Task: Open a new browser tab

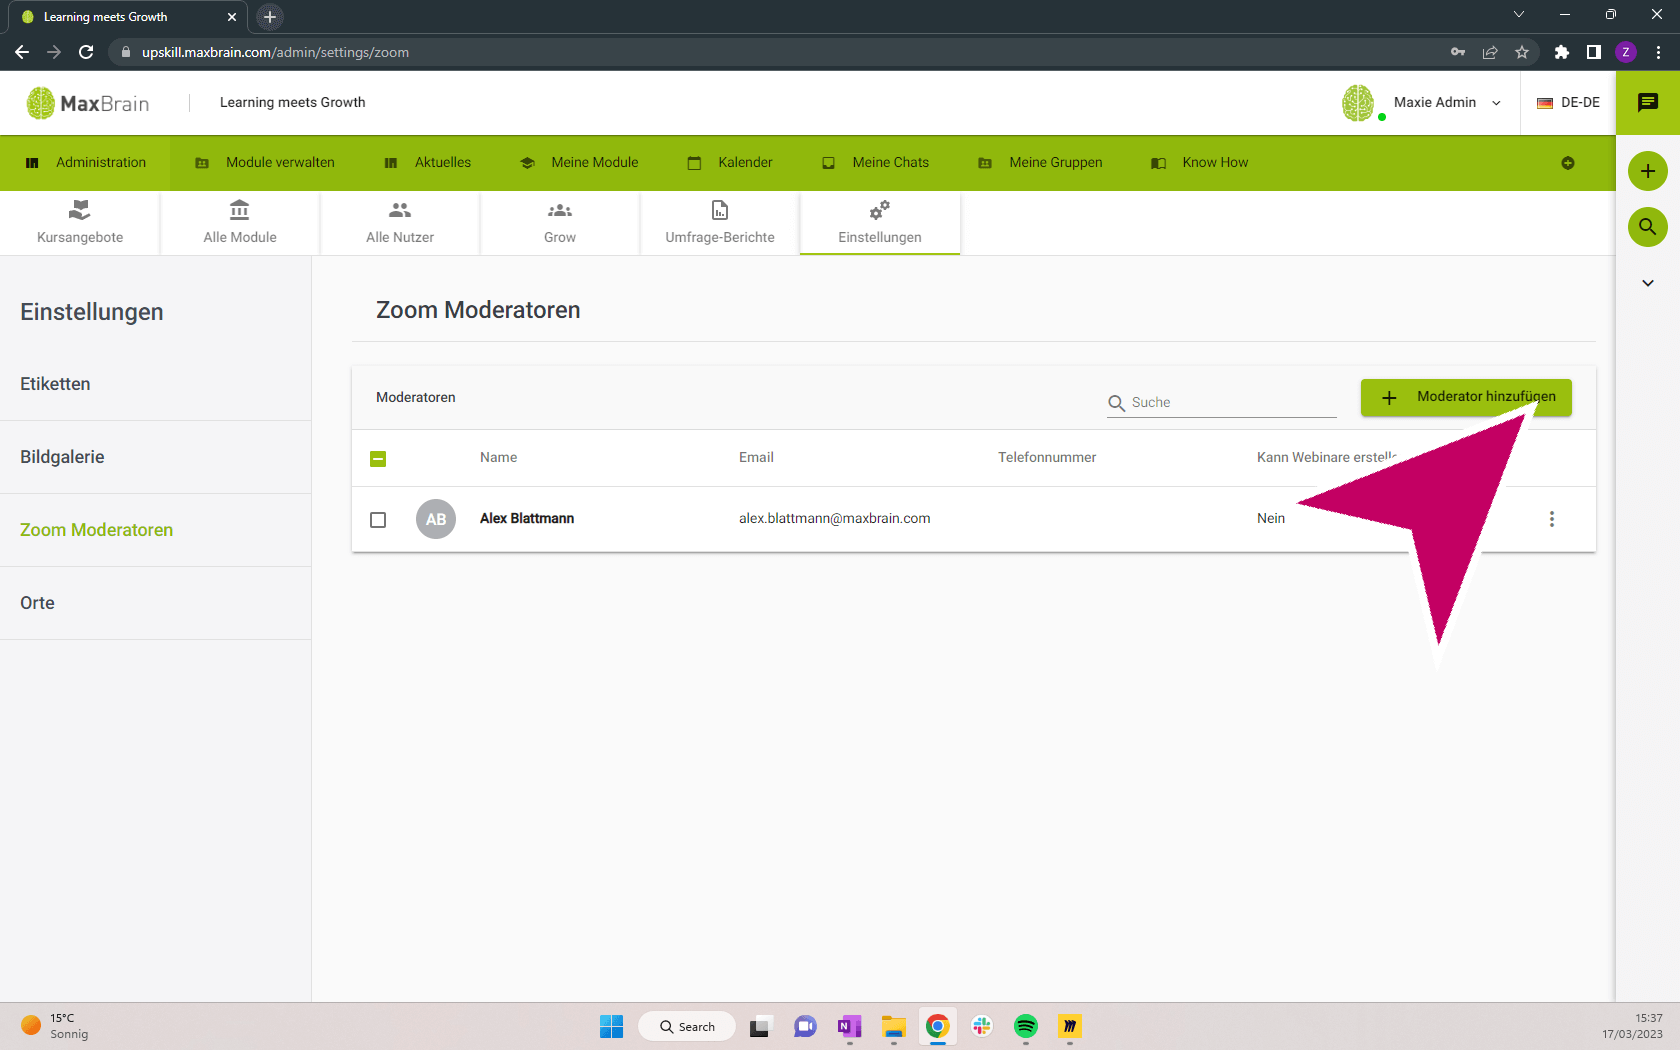Action: (270, 17)
